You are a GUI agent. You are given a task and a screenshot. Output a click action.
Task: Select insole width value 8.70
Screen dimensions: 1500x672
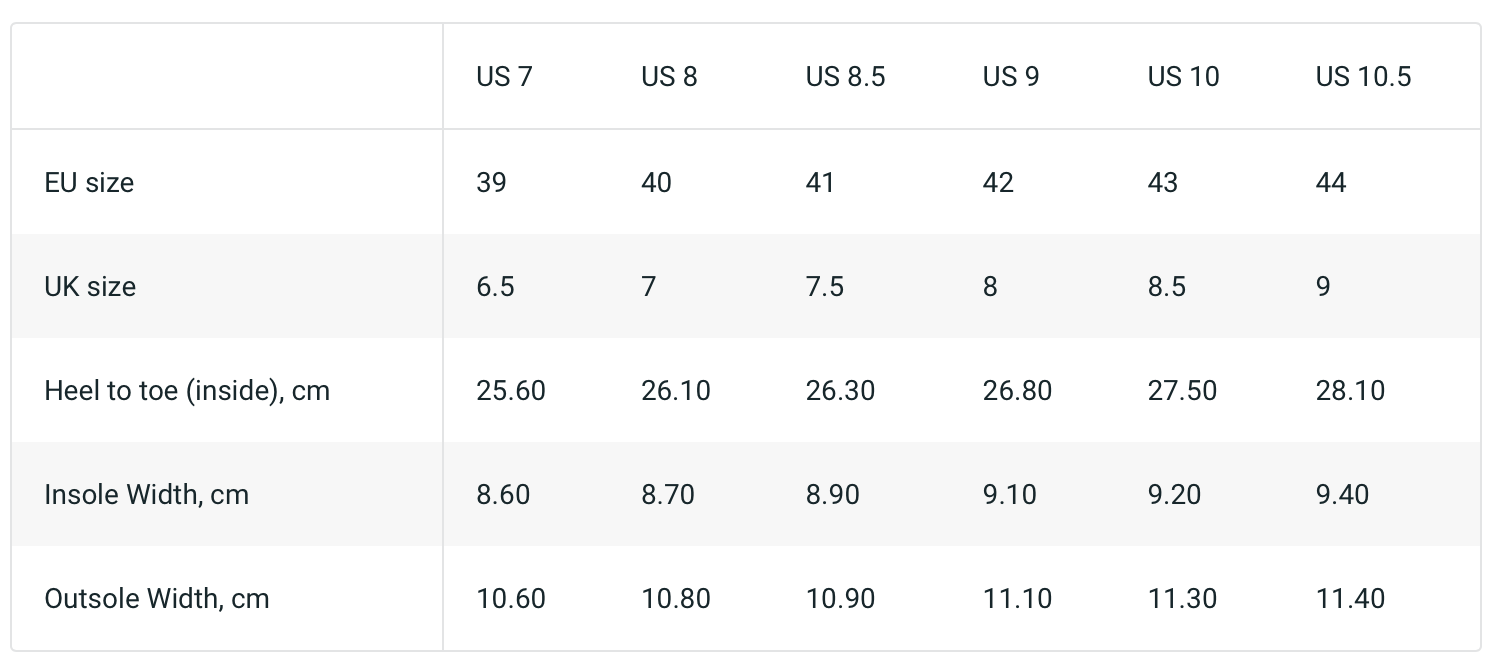667,494
